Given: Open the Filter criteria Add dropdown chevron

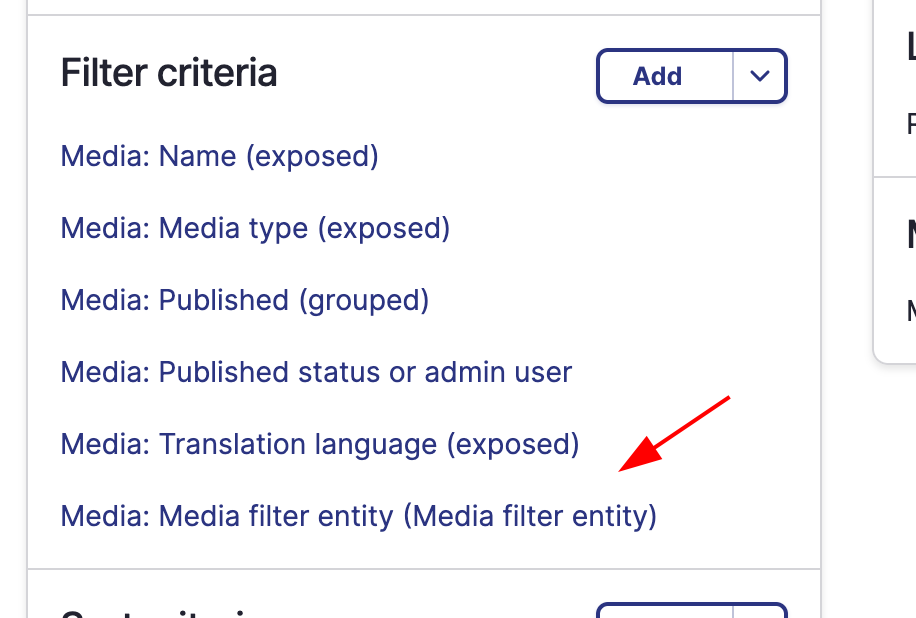Looking at the screenshot, I should tap(759, 76).
